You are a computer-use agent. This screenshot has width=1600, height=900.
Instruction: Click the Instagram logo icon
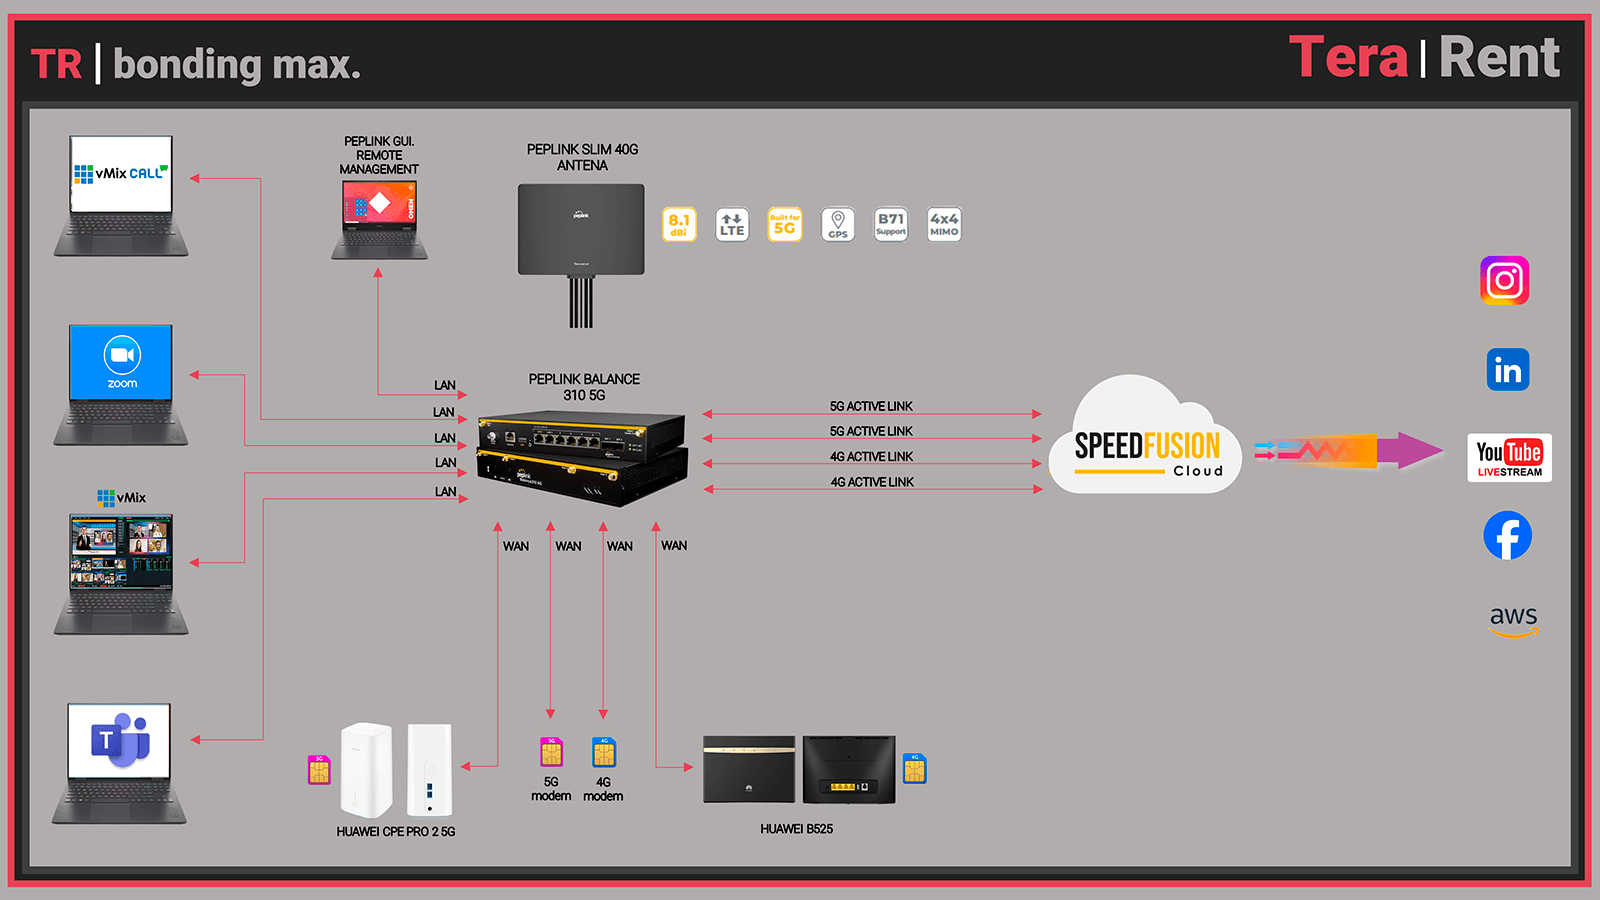click(x=1505, y=280)
